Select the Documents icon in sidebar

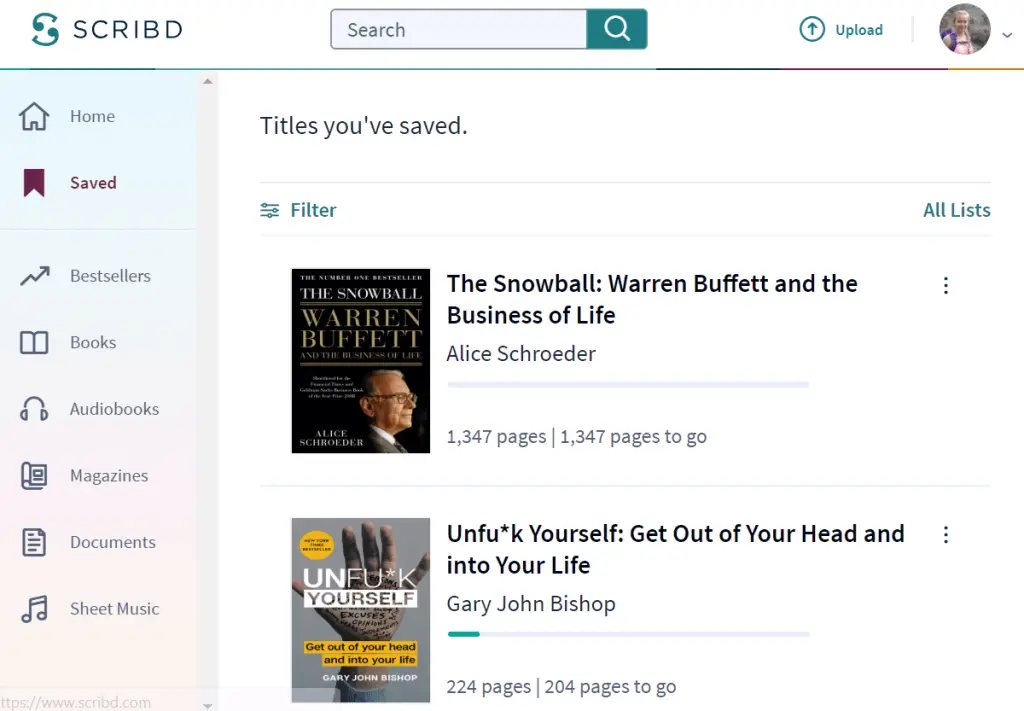[33, 542]
